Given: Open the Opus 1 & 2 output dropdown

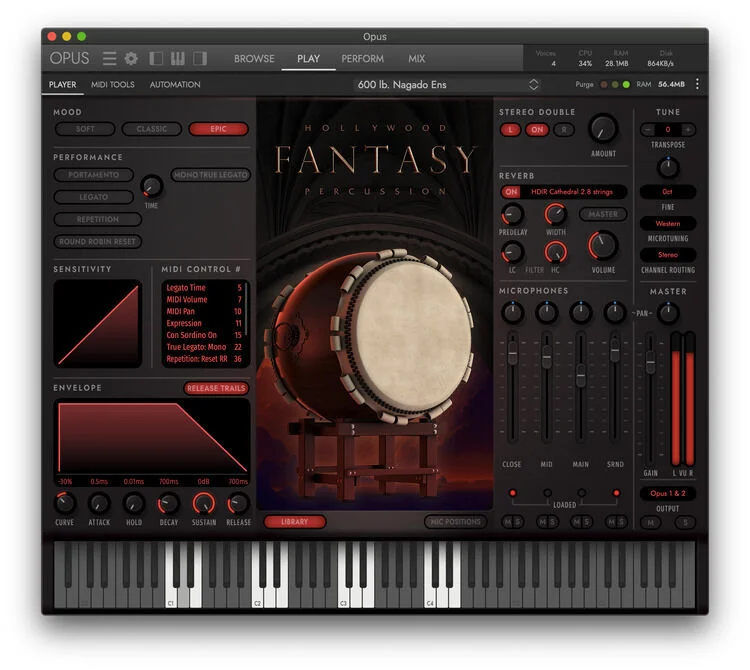Looking at the screenshot, I should pos(668,493).
